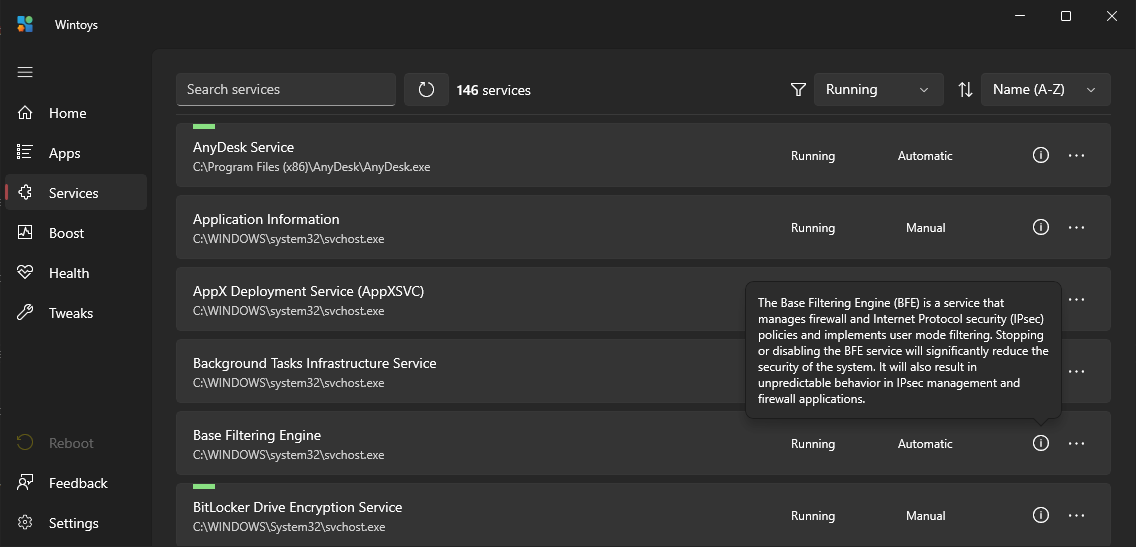The image size is (1136, 547).
Task: Show info for Application Information service
Action: coord(1040,227)
